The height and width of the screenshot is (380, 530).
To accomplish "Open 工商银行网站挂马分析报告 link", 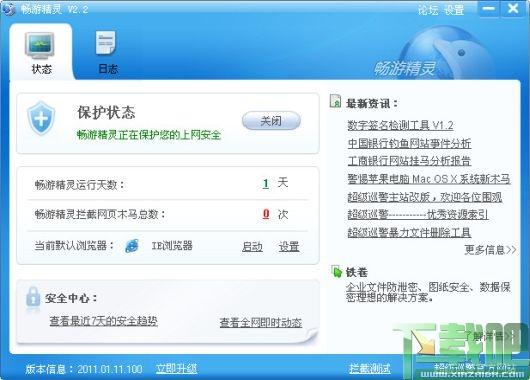I will 409,161.
